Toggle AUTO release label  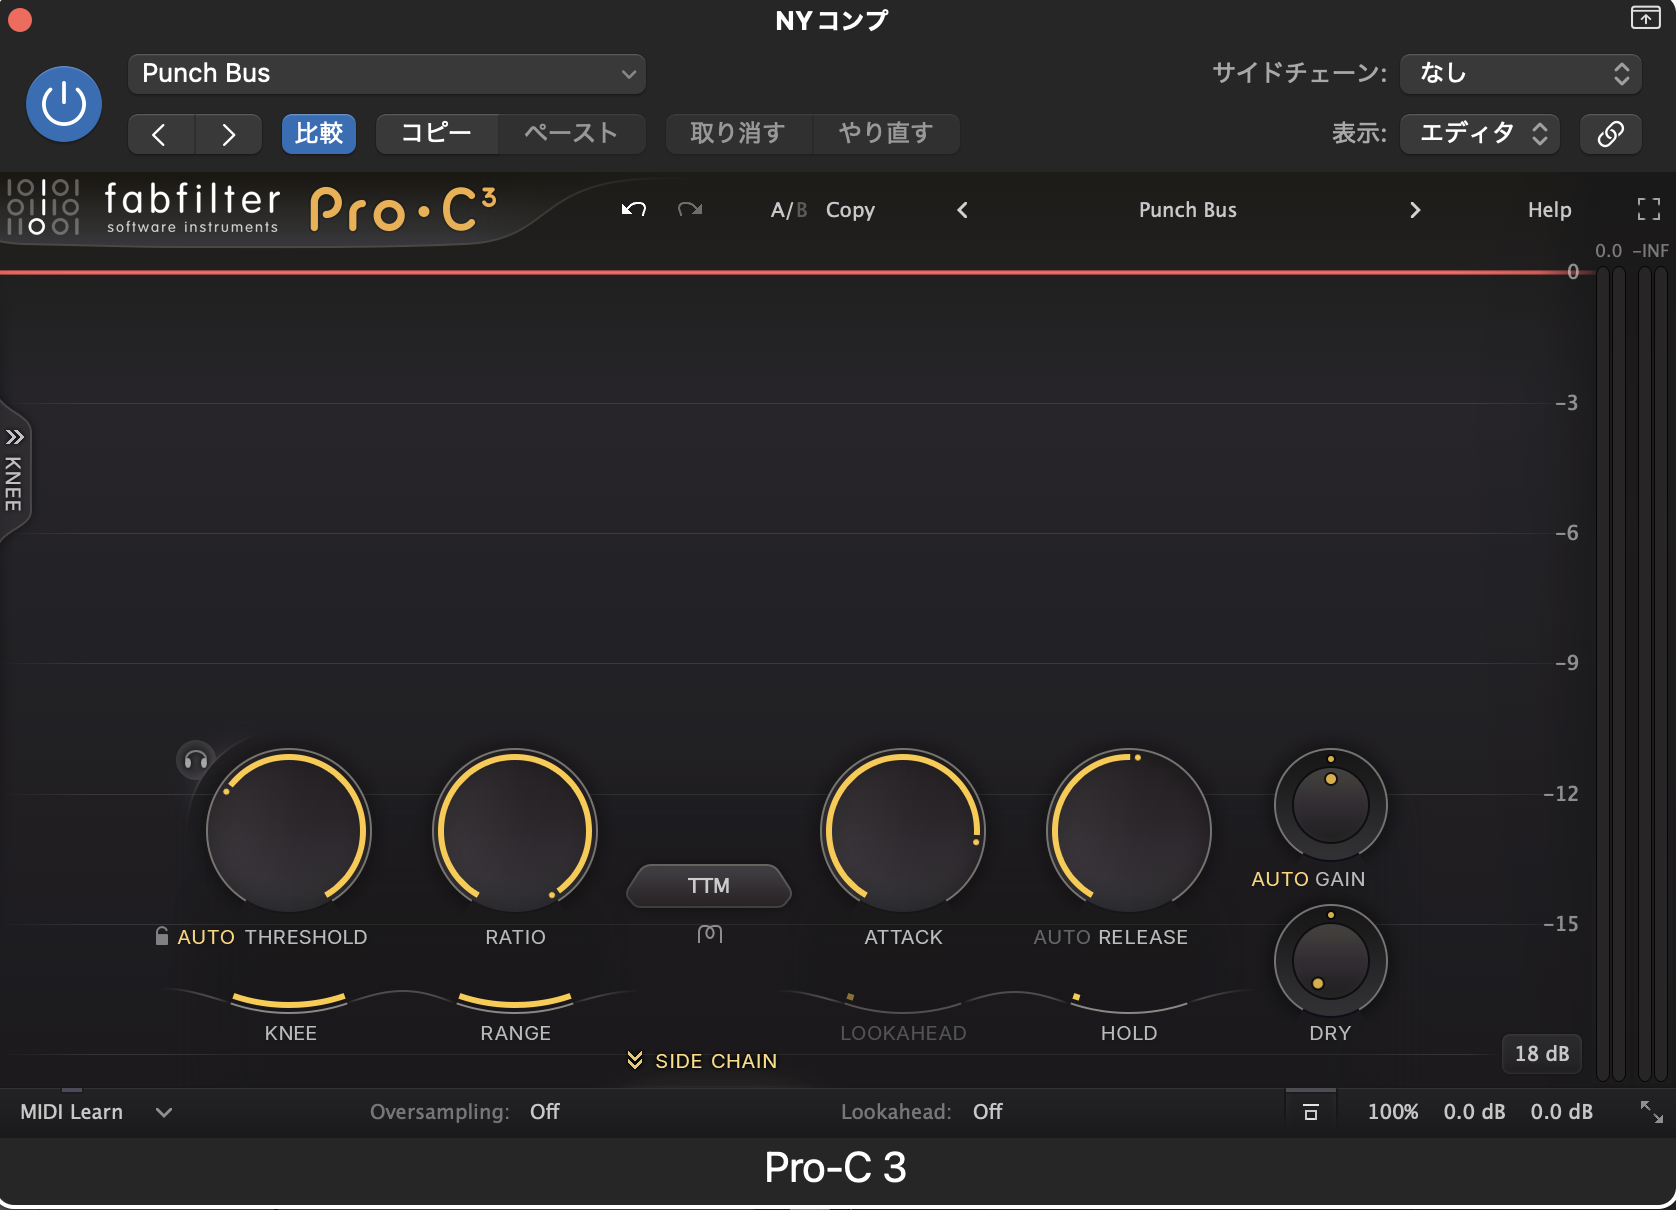click(1062, 937)
